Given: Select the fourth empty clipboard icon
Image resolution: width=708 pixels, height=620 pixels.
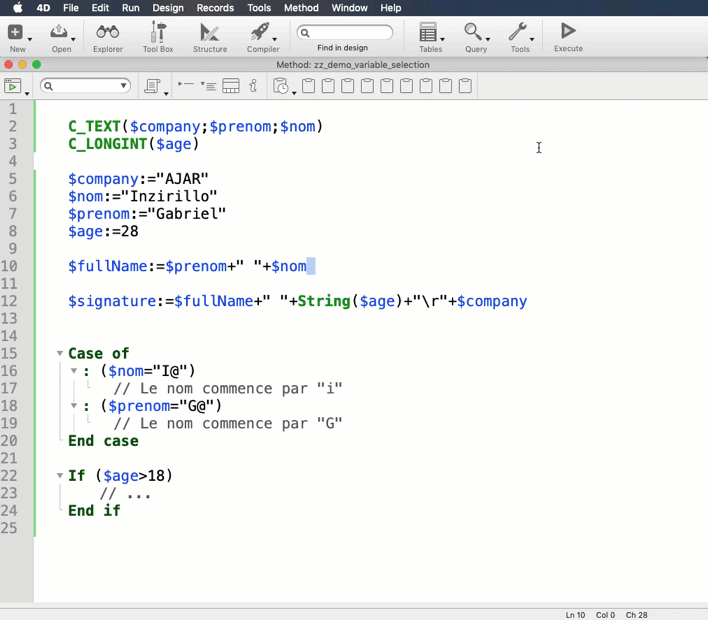Looking at the screenshot, I should point(367,86).
